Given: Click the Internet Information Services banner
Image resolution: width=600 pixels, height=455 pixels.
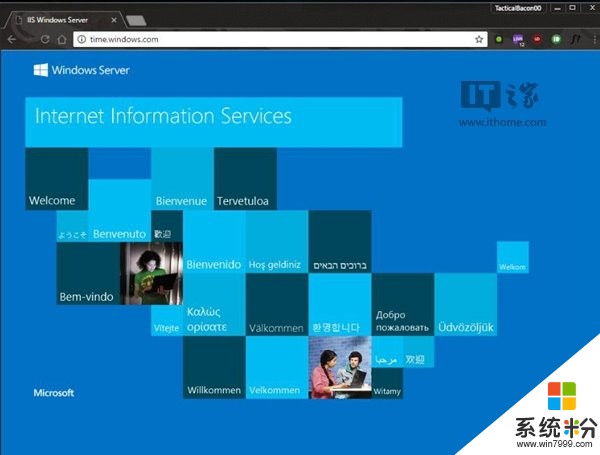Looking at the screenshot, I should [x=214, y=122].
